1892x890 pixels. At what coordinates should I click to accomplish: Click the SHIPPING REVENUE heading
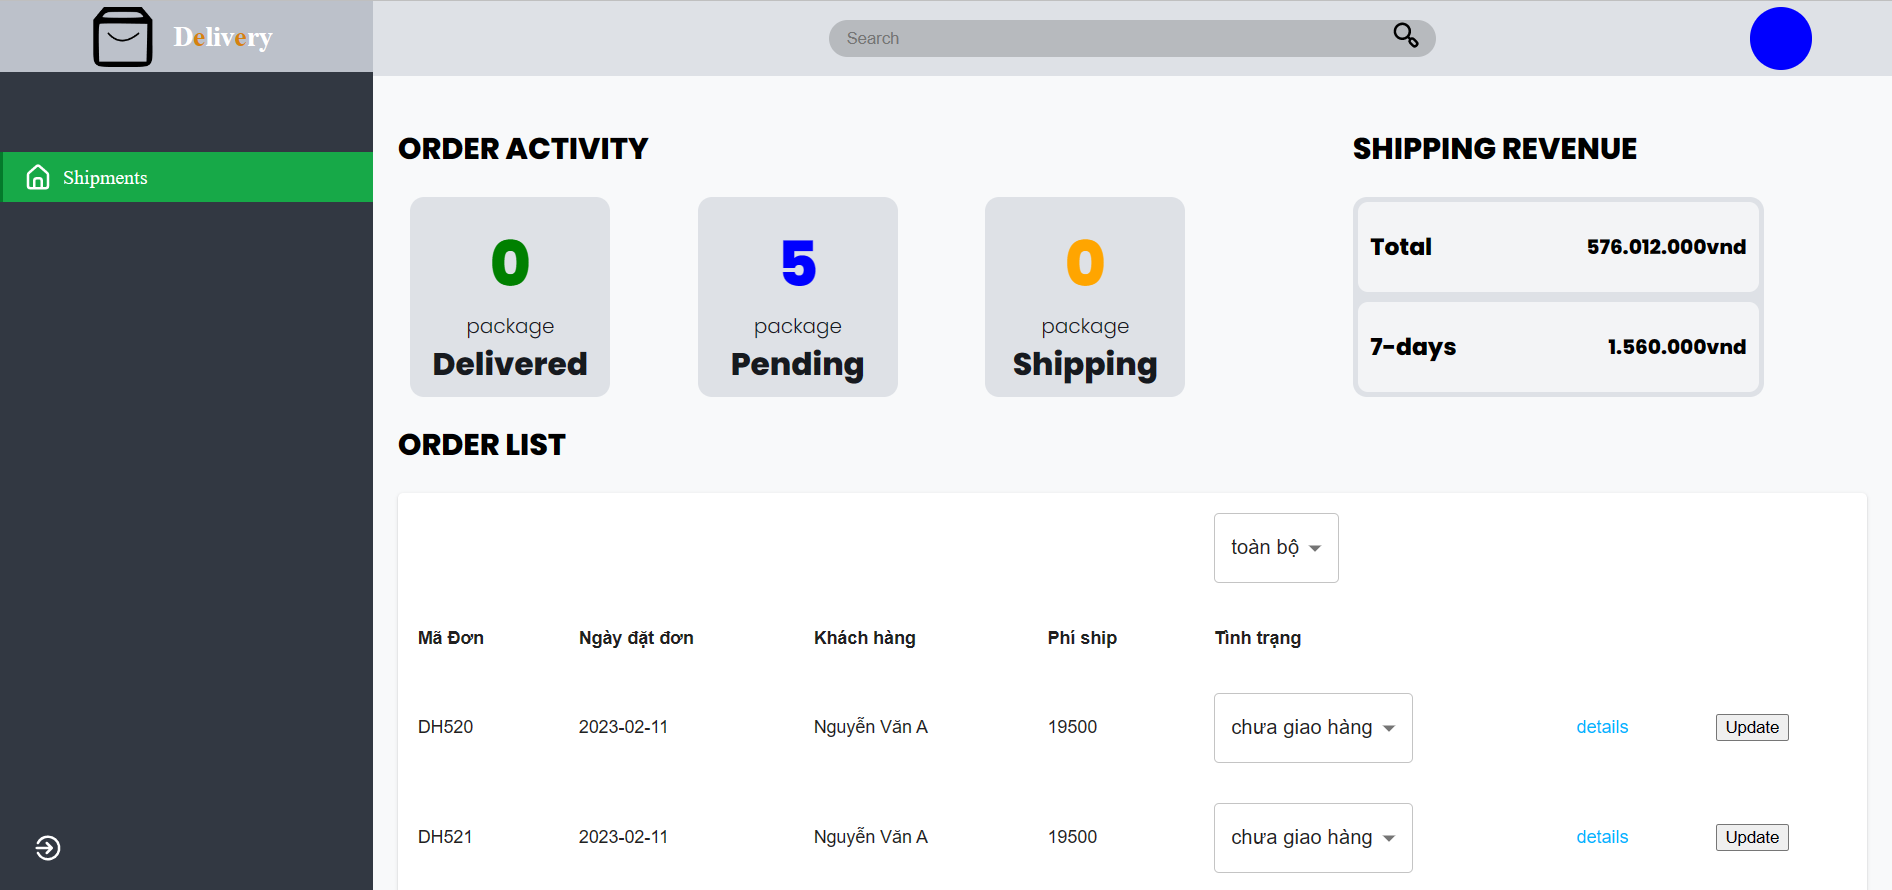pos(1495,149)
